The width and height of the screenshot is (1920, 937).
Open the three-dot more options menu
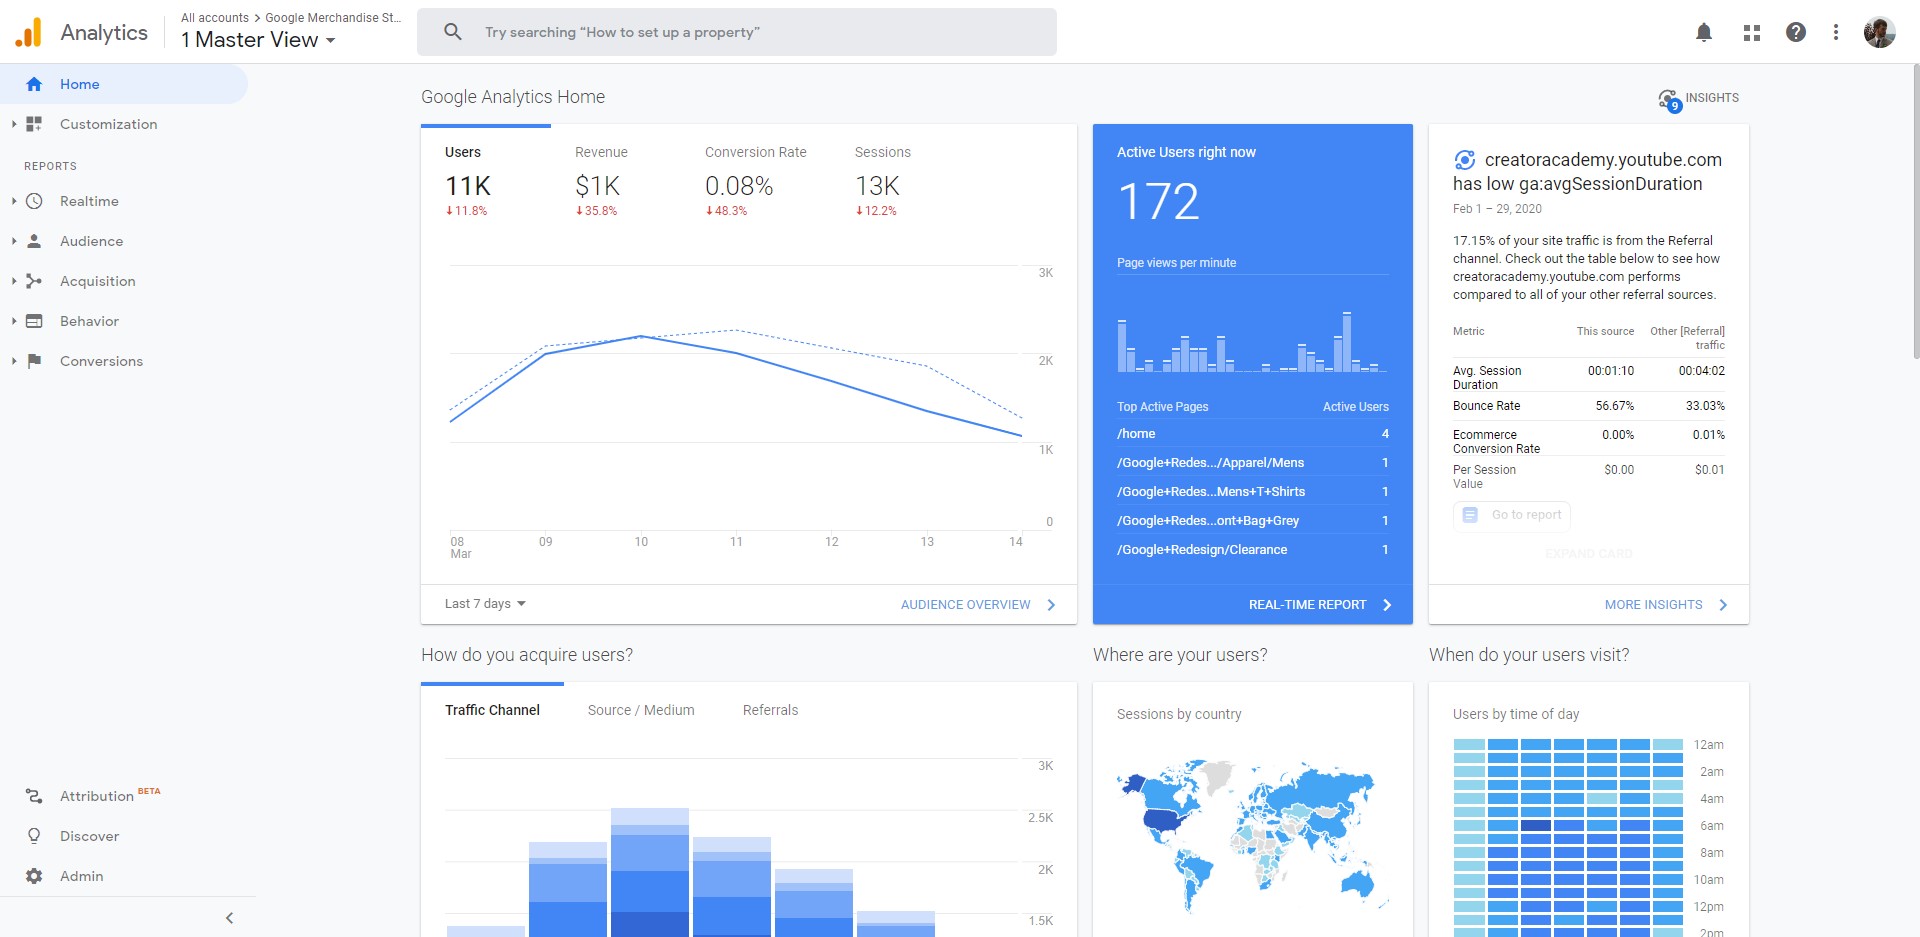tap(1835, 32)
